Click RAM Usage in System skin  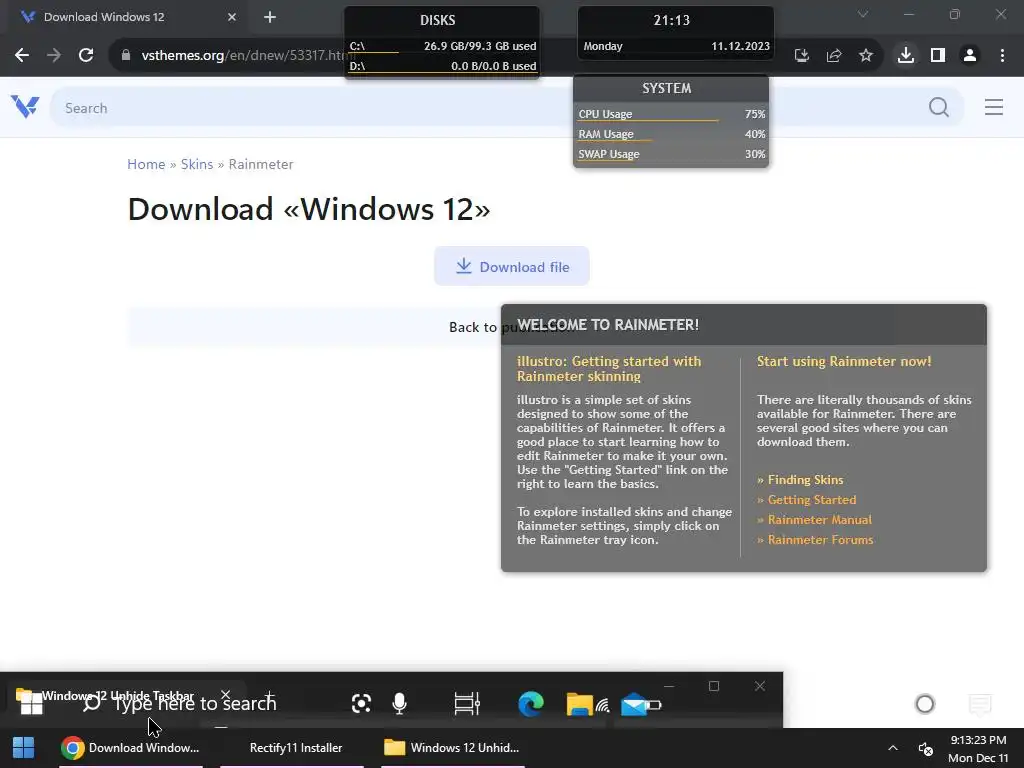tap(671, 135)
